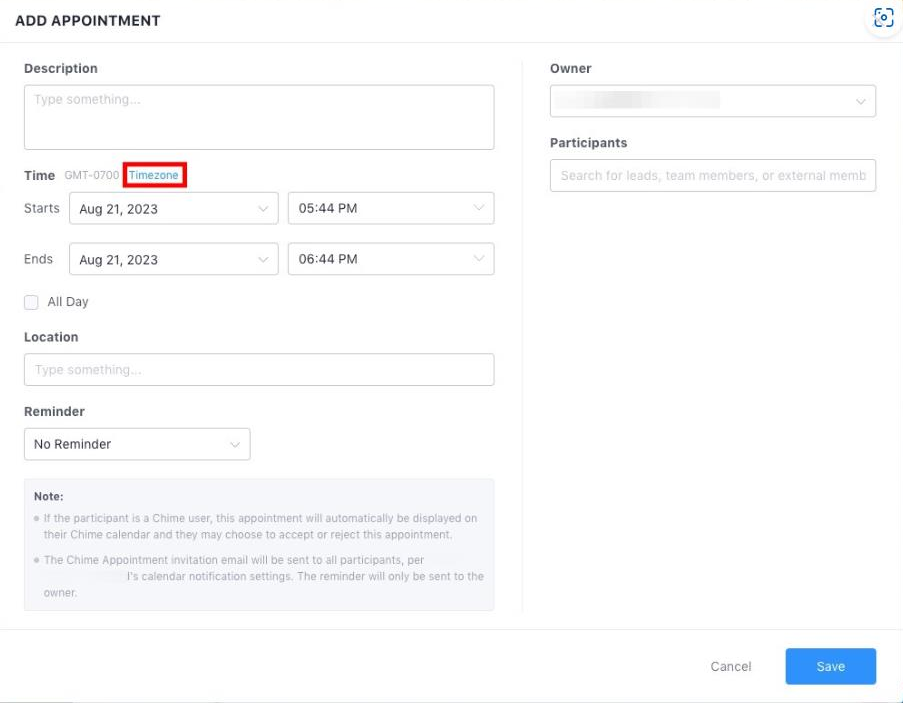
Task: Open the Starts date picker showing Aug 21, 2023
Action: (x=160, y=209)
